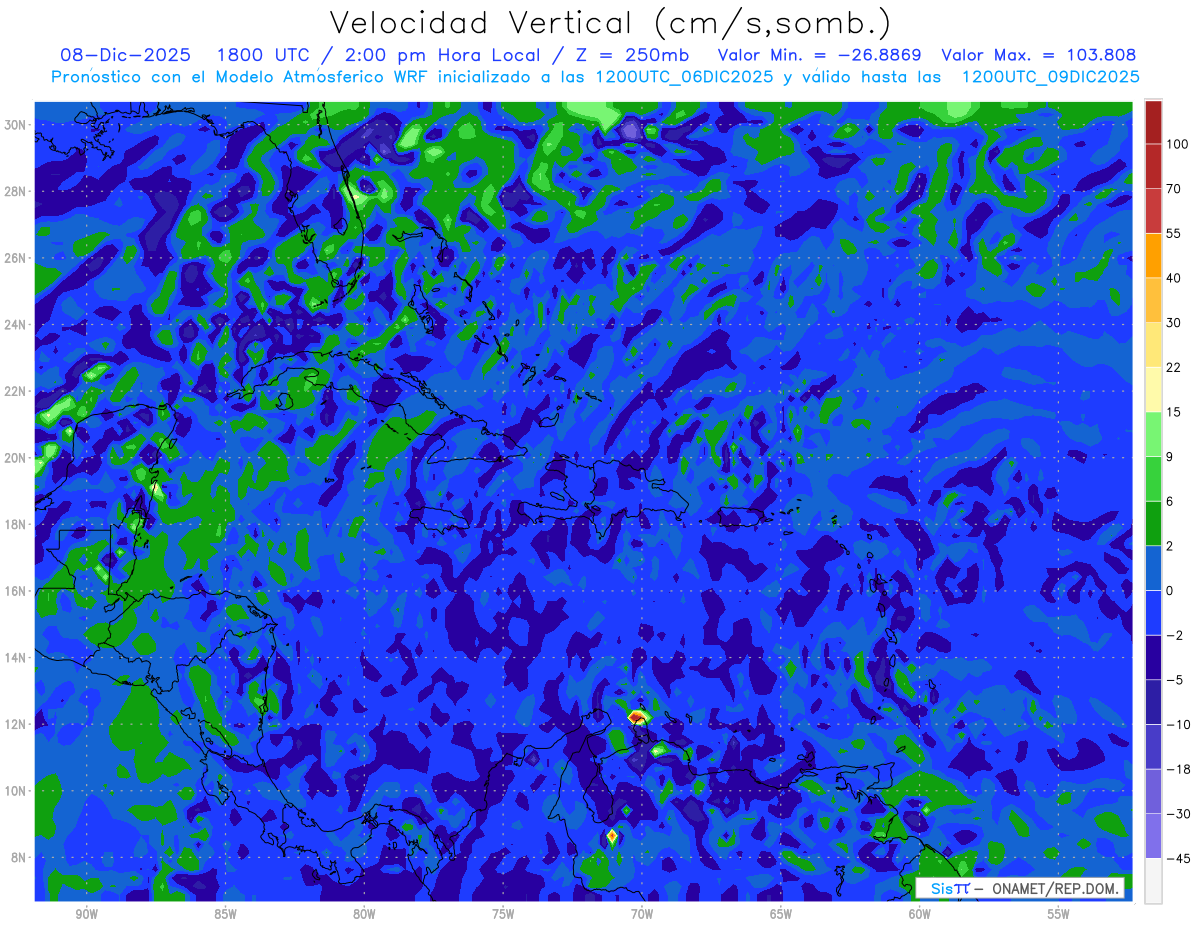Click the latitude label "12N"
The height and width of the screenshot is (927, 1200).
pos(17,724)
